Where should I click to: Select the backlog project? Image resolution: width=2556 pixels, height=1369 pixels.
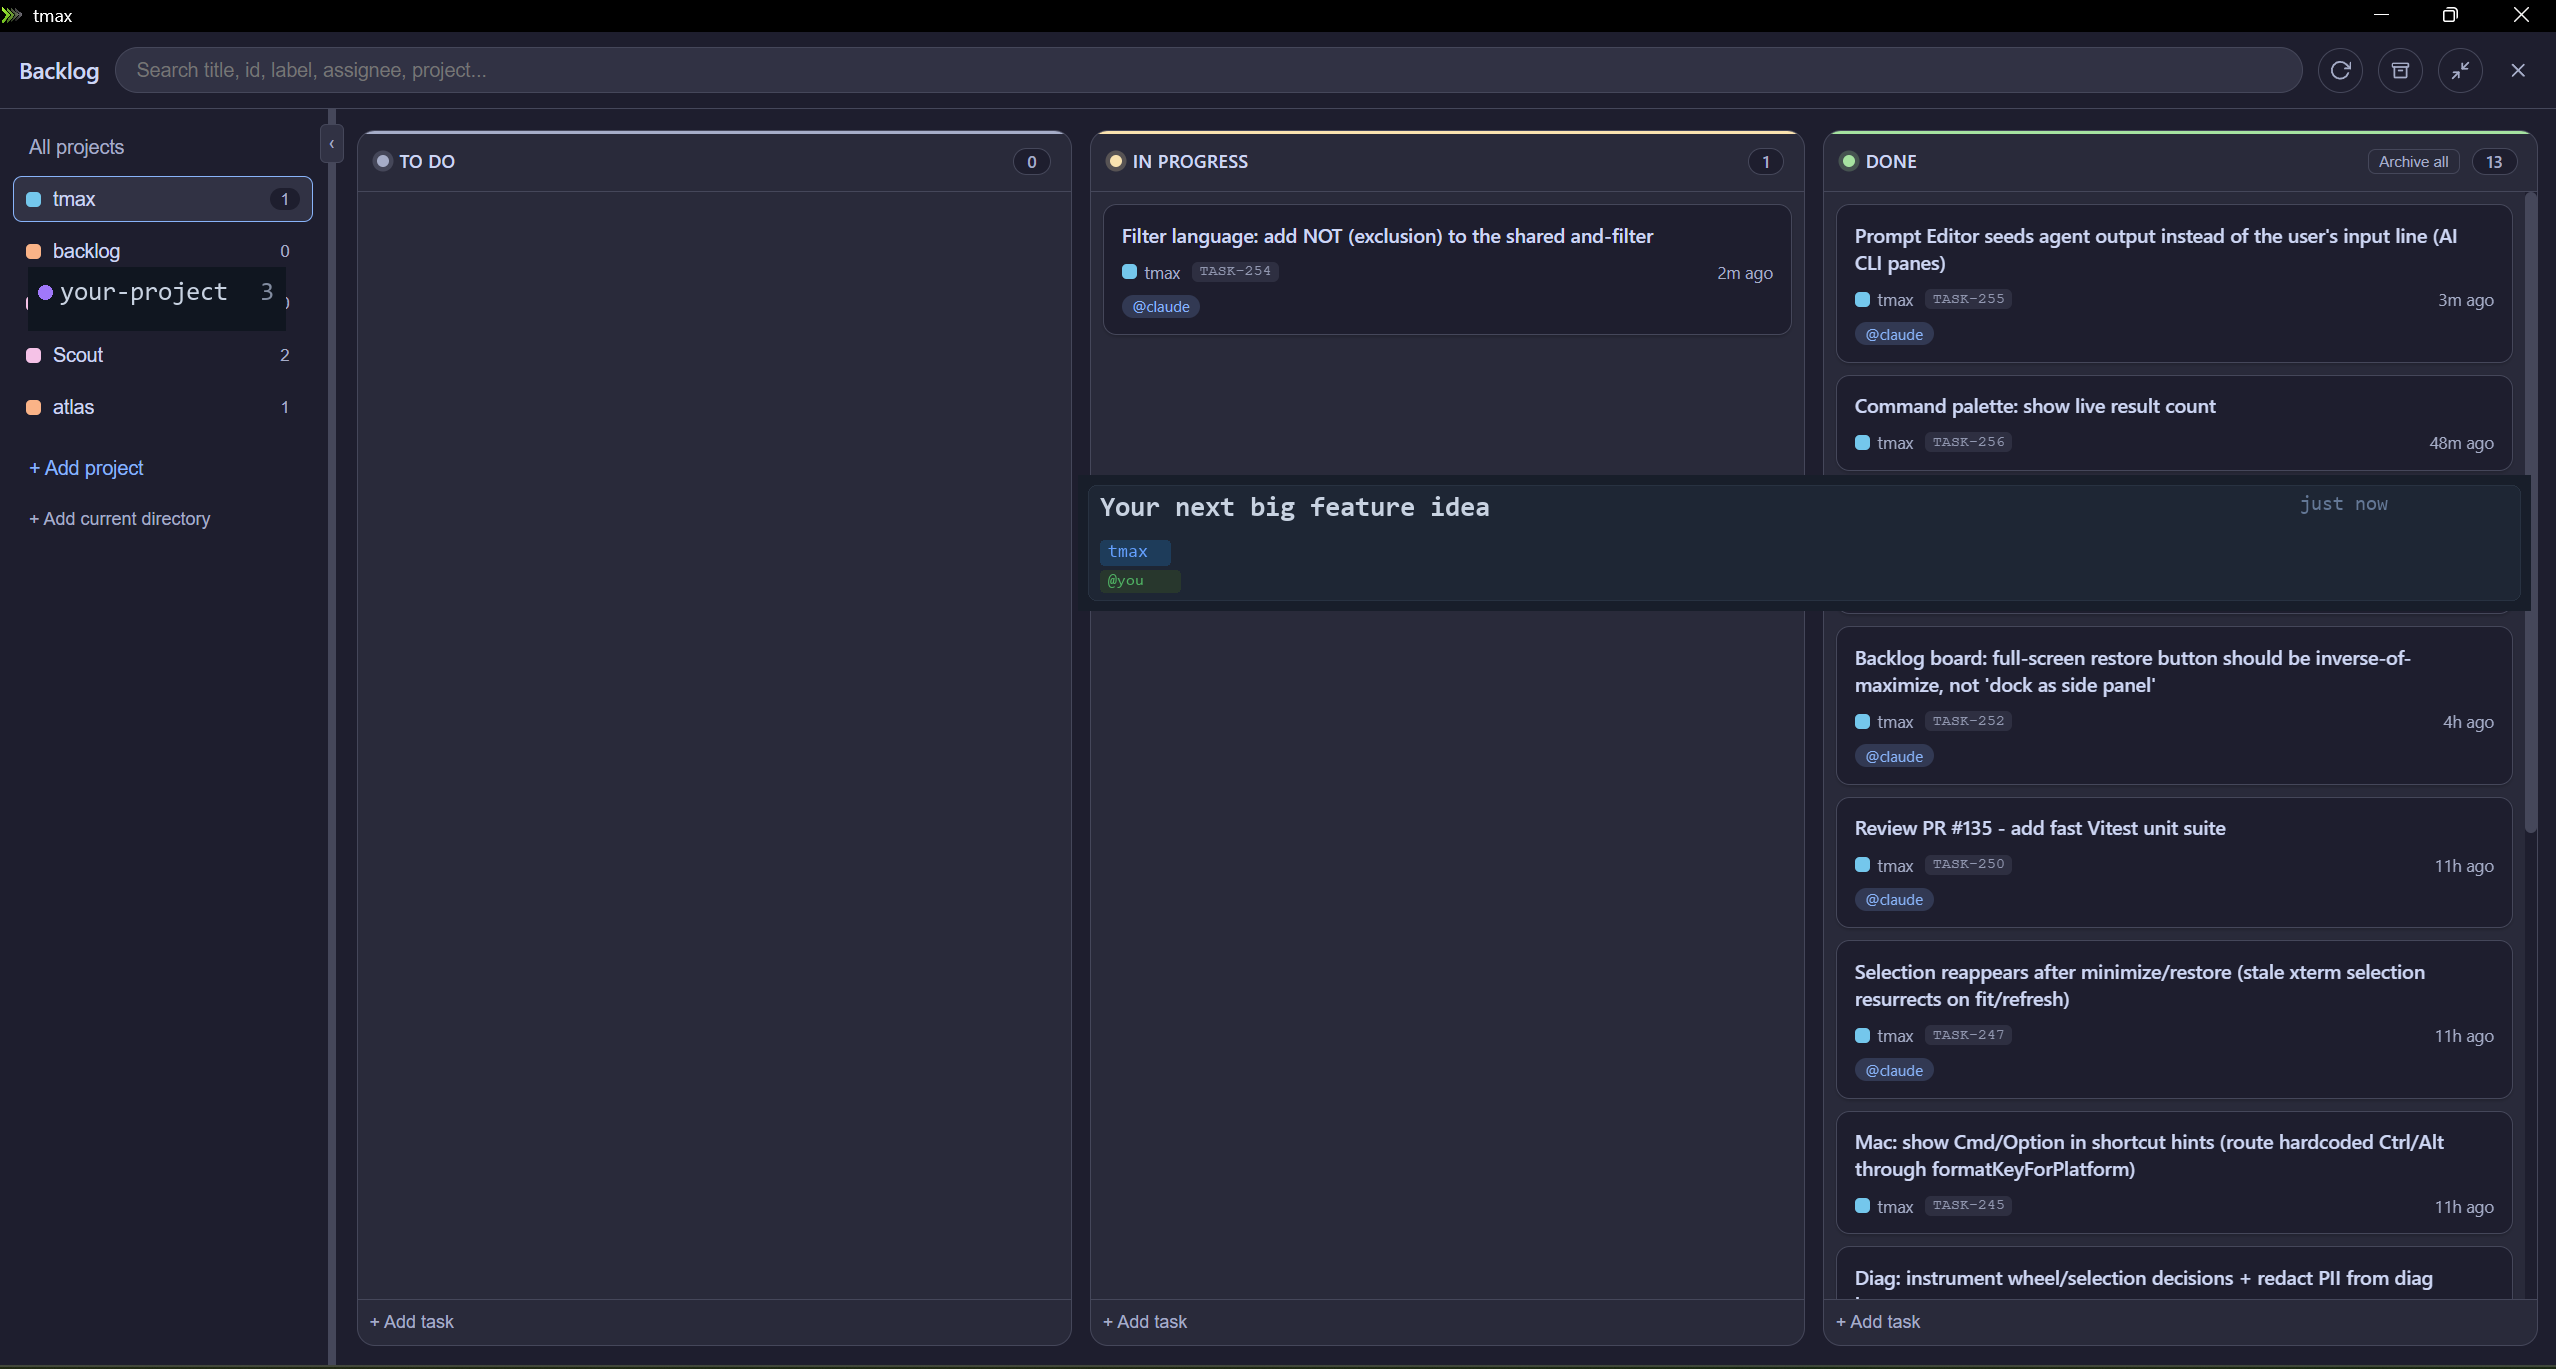[163, 251]
